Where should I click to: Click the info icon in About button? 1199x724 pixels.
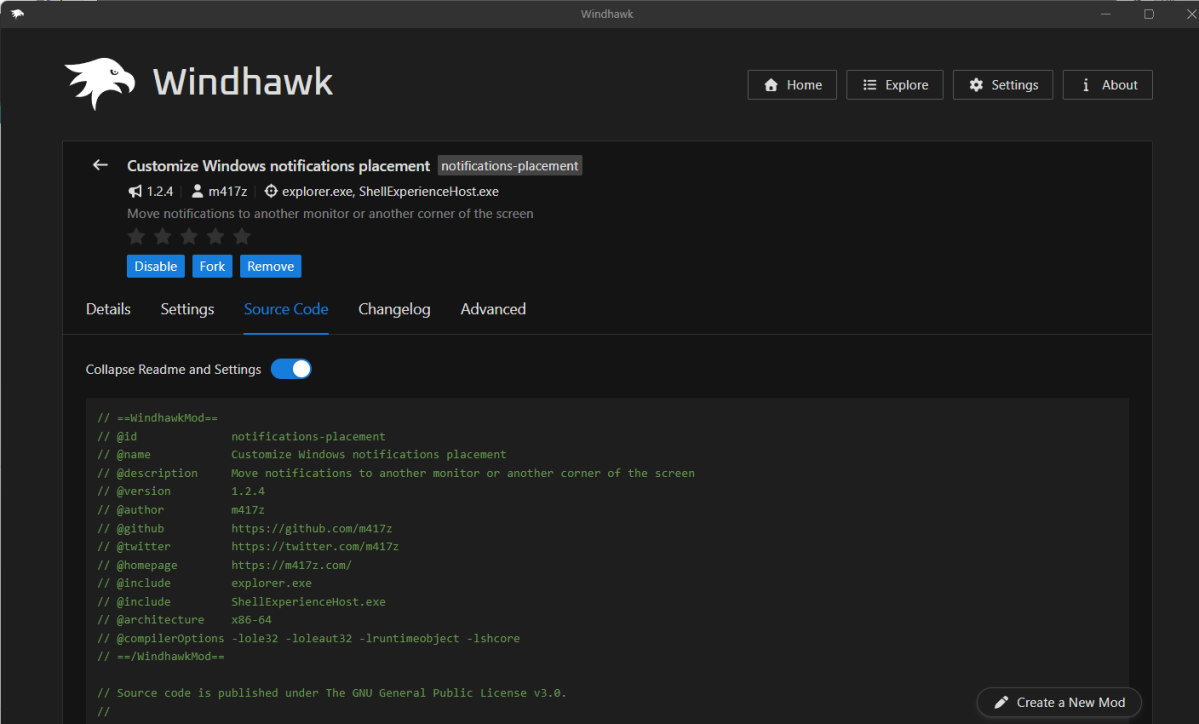click(1086, 85)
